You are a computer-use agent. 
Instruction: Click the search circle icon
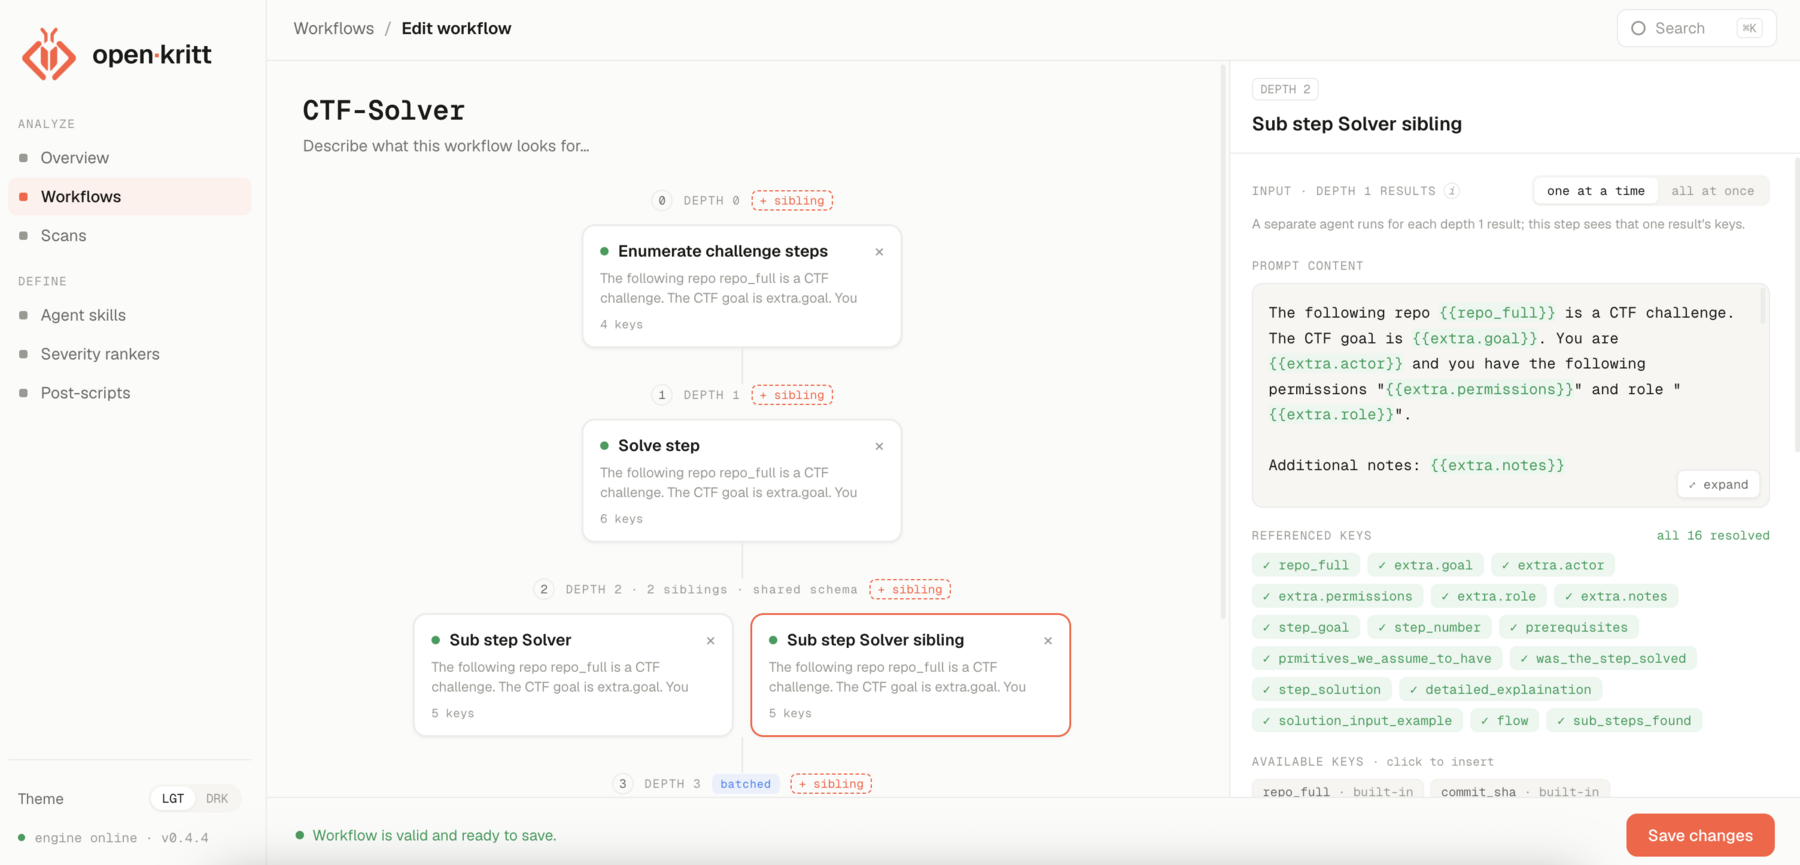coord(1638,28)
